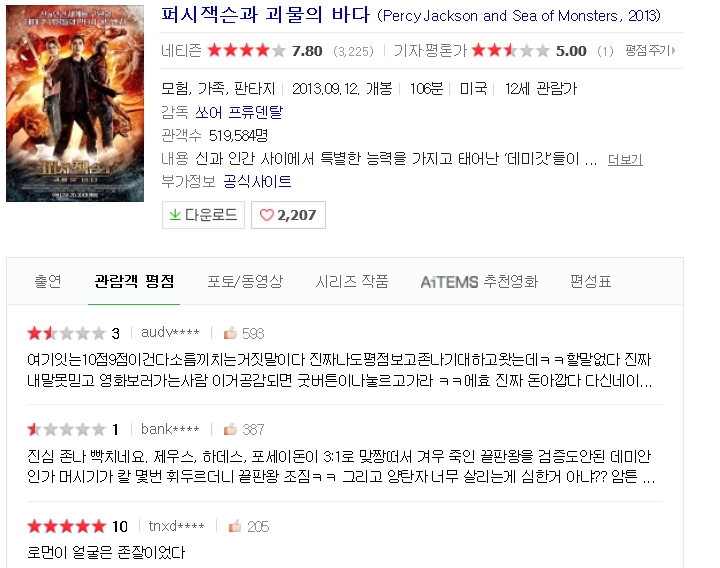Click thumbs-up icon on tnxd**** review

235,526
